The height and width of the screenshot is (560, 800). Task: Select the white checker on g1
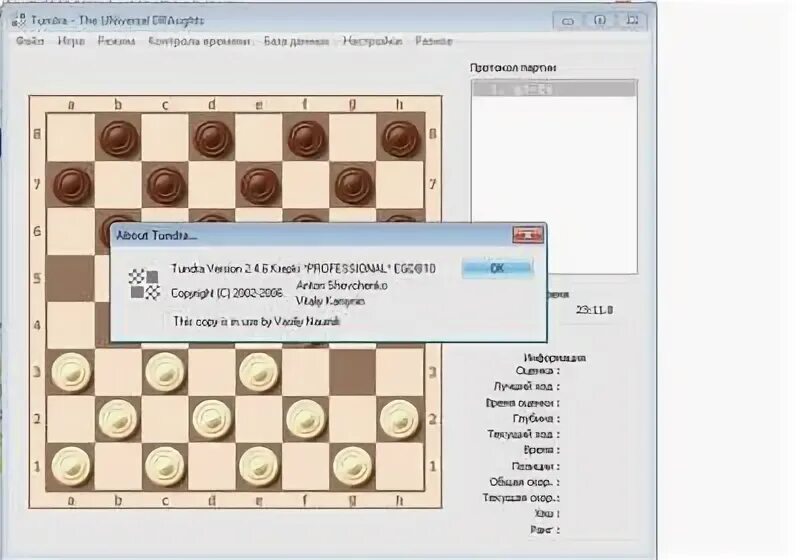coord(353,466)
